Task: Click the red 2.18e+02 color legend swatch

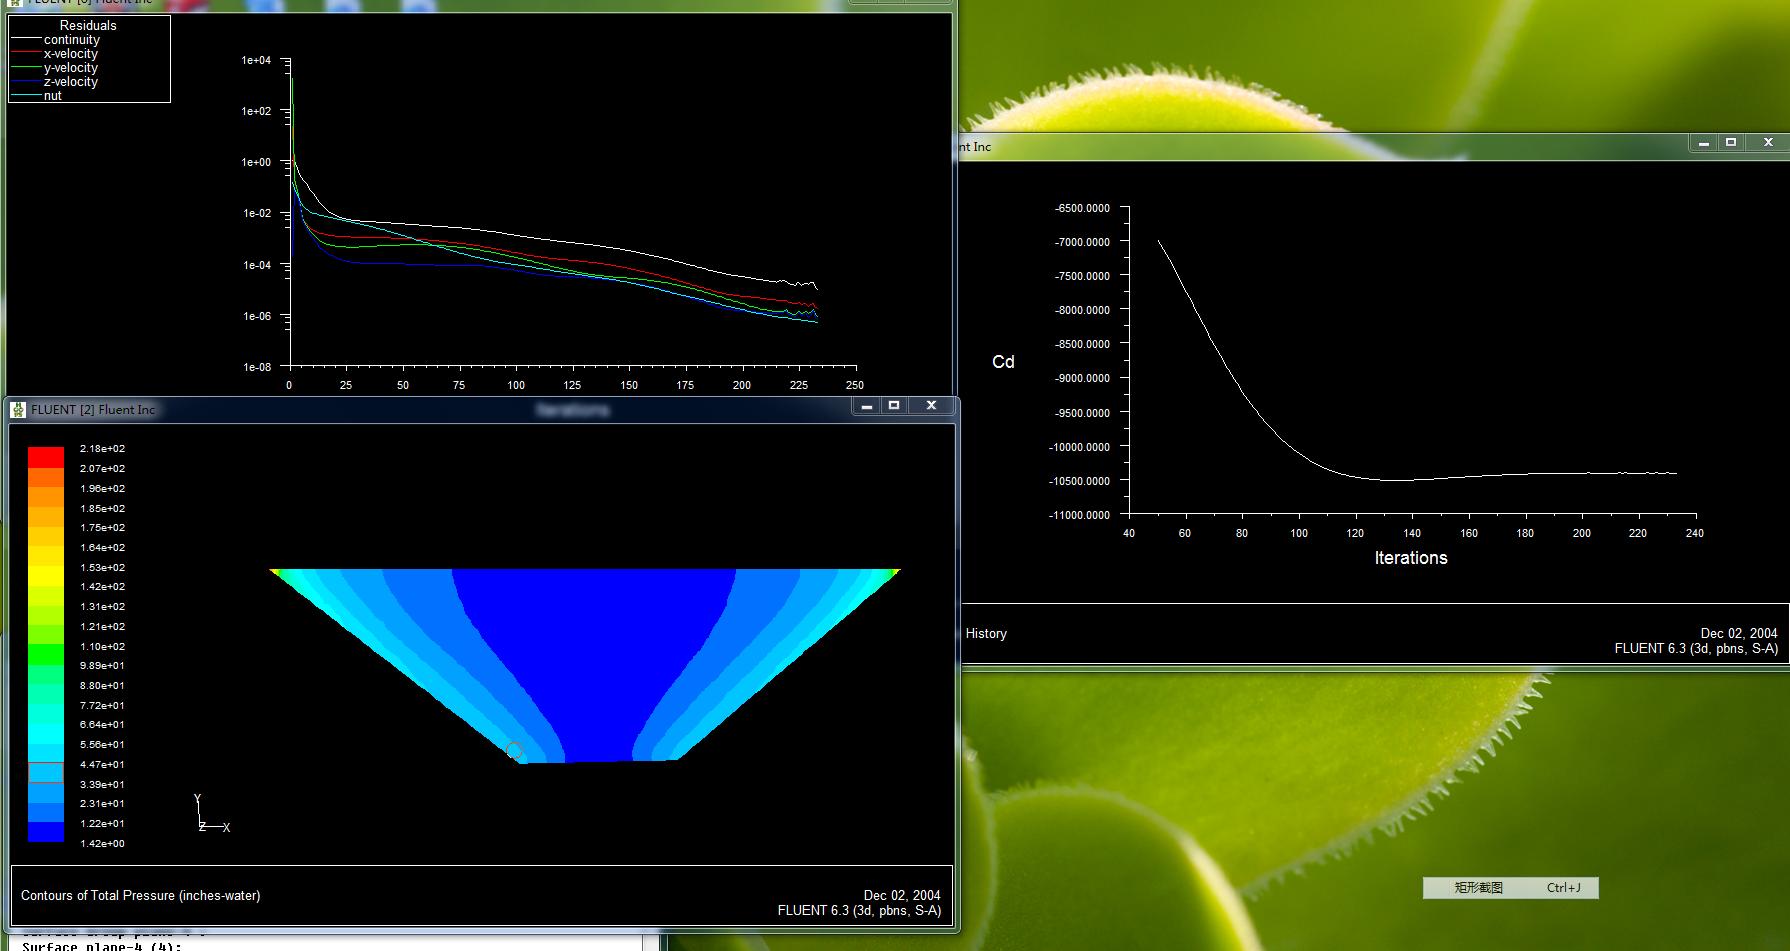Action: coord(46,457)
